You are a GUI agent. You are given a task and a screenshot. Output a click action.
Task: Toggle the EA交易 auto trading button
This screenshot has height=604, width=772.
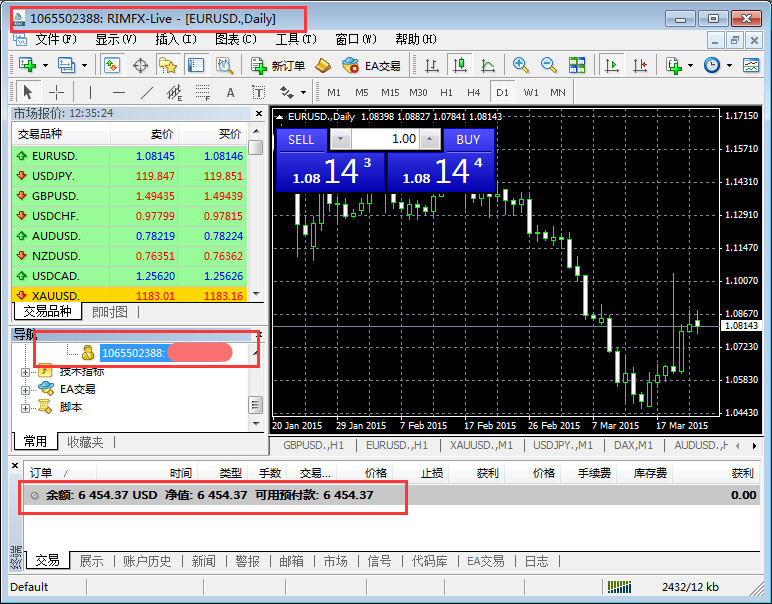[x=370, y=66]
